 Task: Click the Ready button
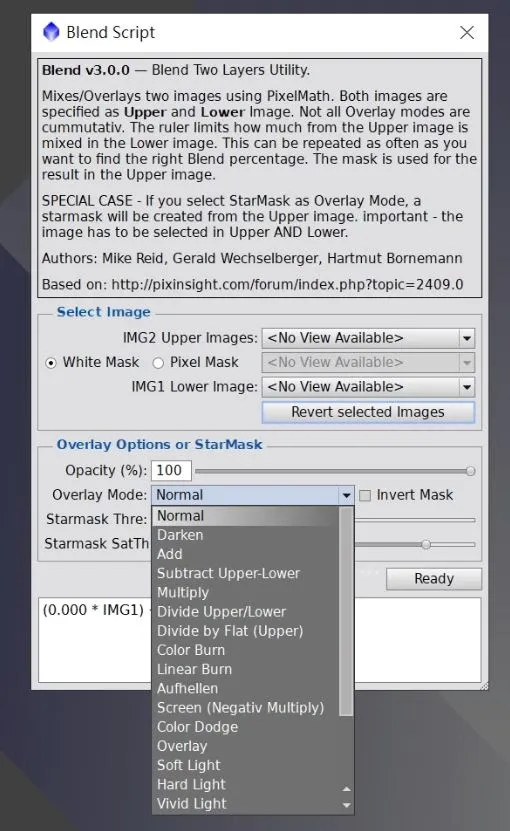point(434,579)
